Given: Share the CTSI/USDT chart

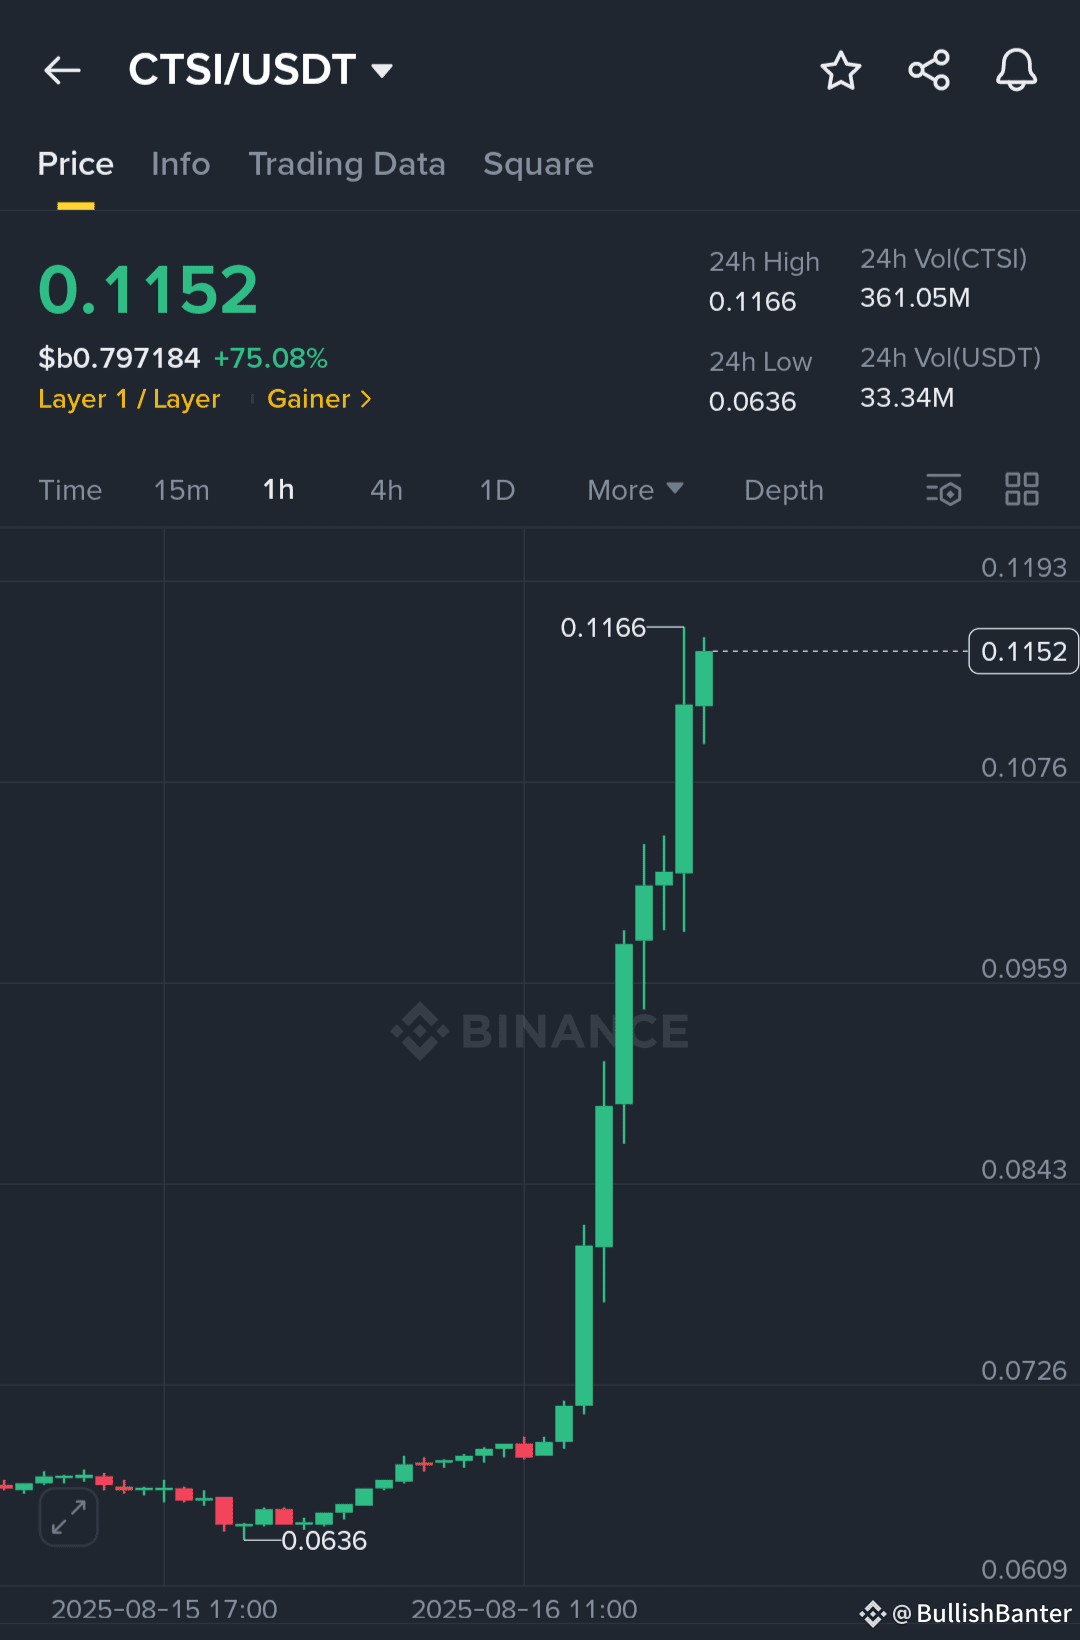Looking at the screenshot, I should (929, 70).
